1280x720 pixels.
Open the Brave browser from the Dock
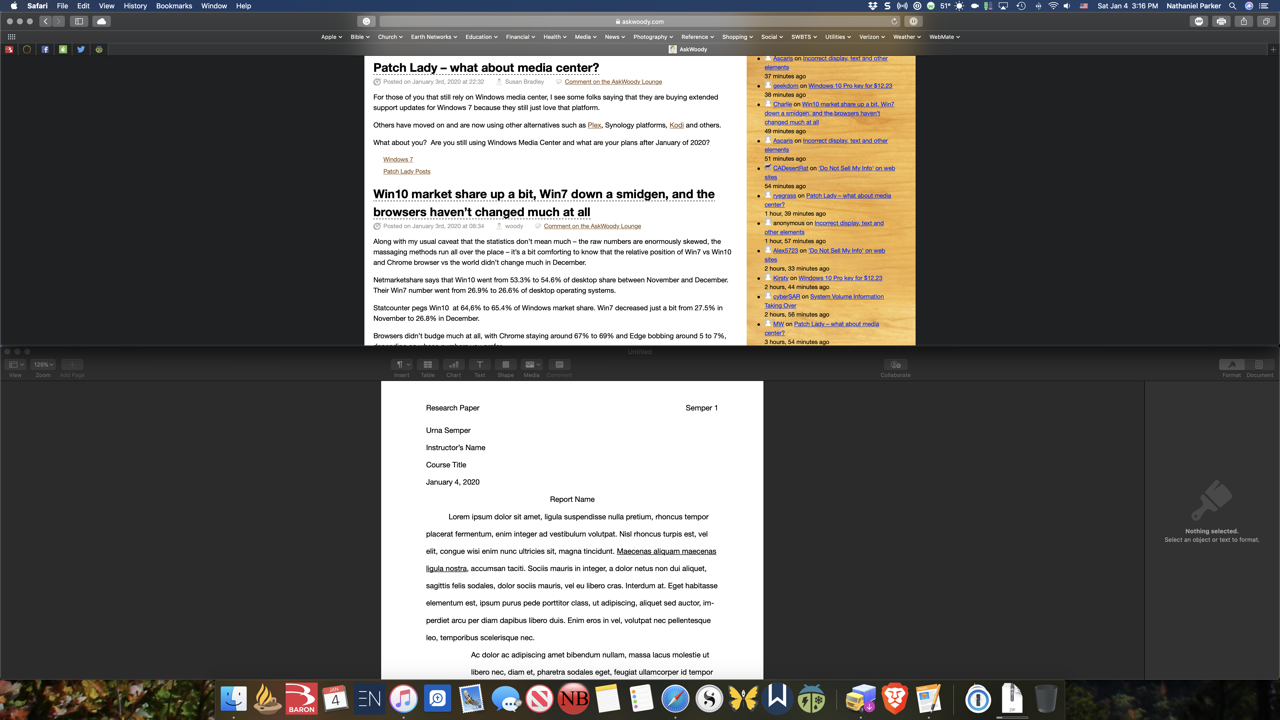pyautogui.click(x=895, y=699)
